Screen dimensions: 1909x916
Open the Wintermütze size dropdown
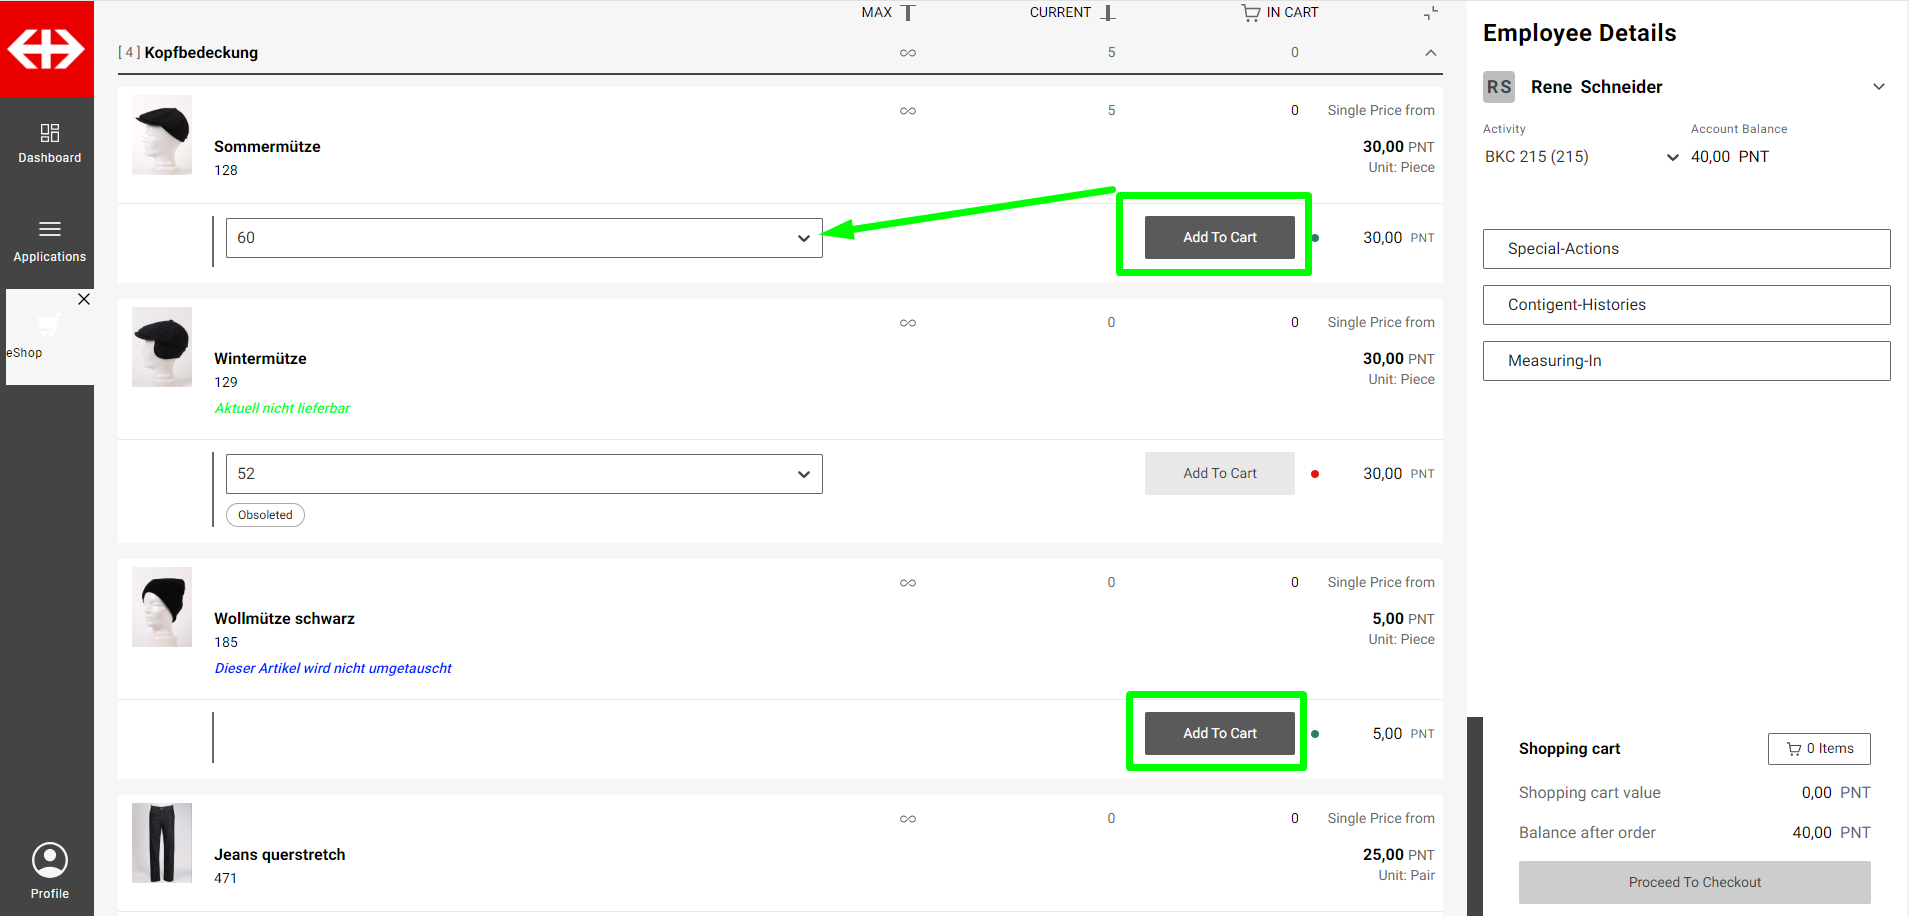click(524, 474)
